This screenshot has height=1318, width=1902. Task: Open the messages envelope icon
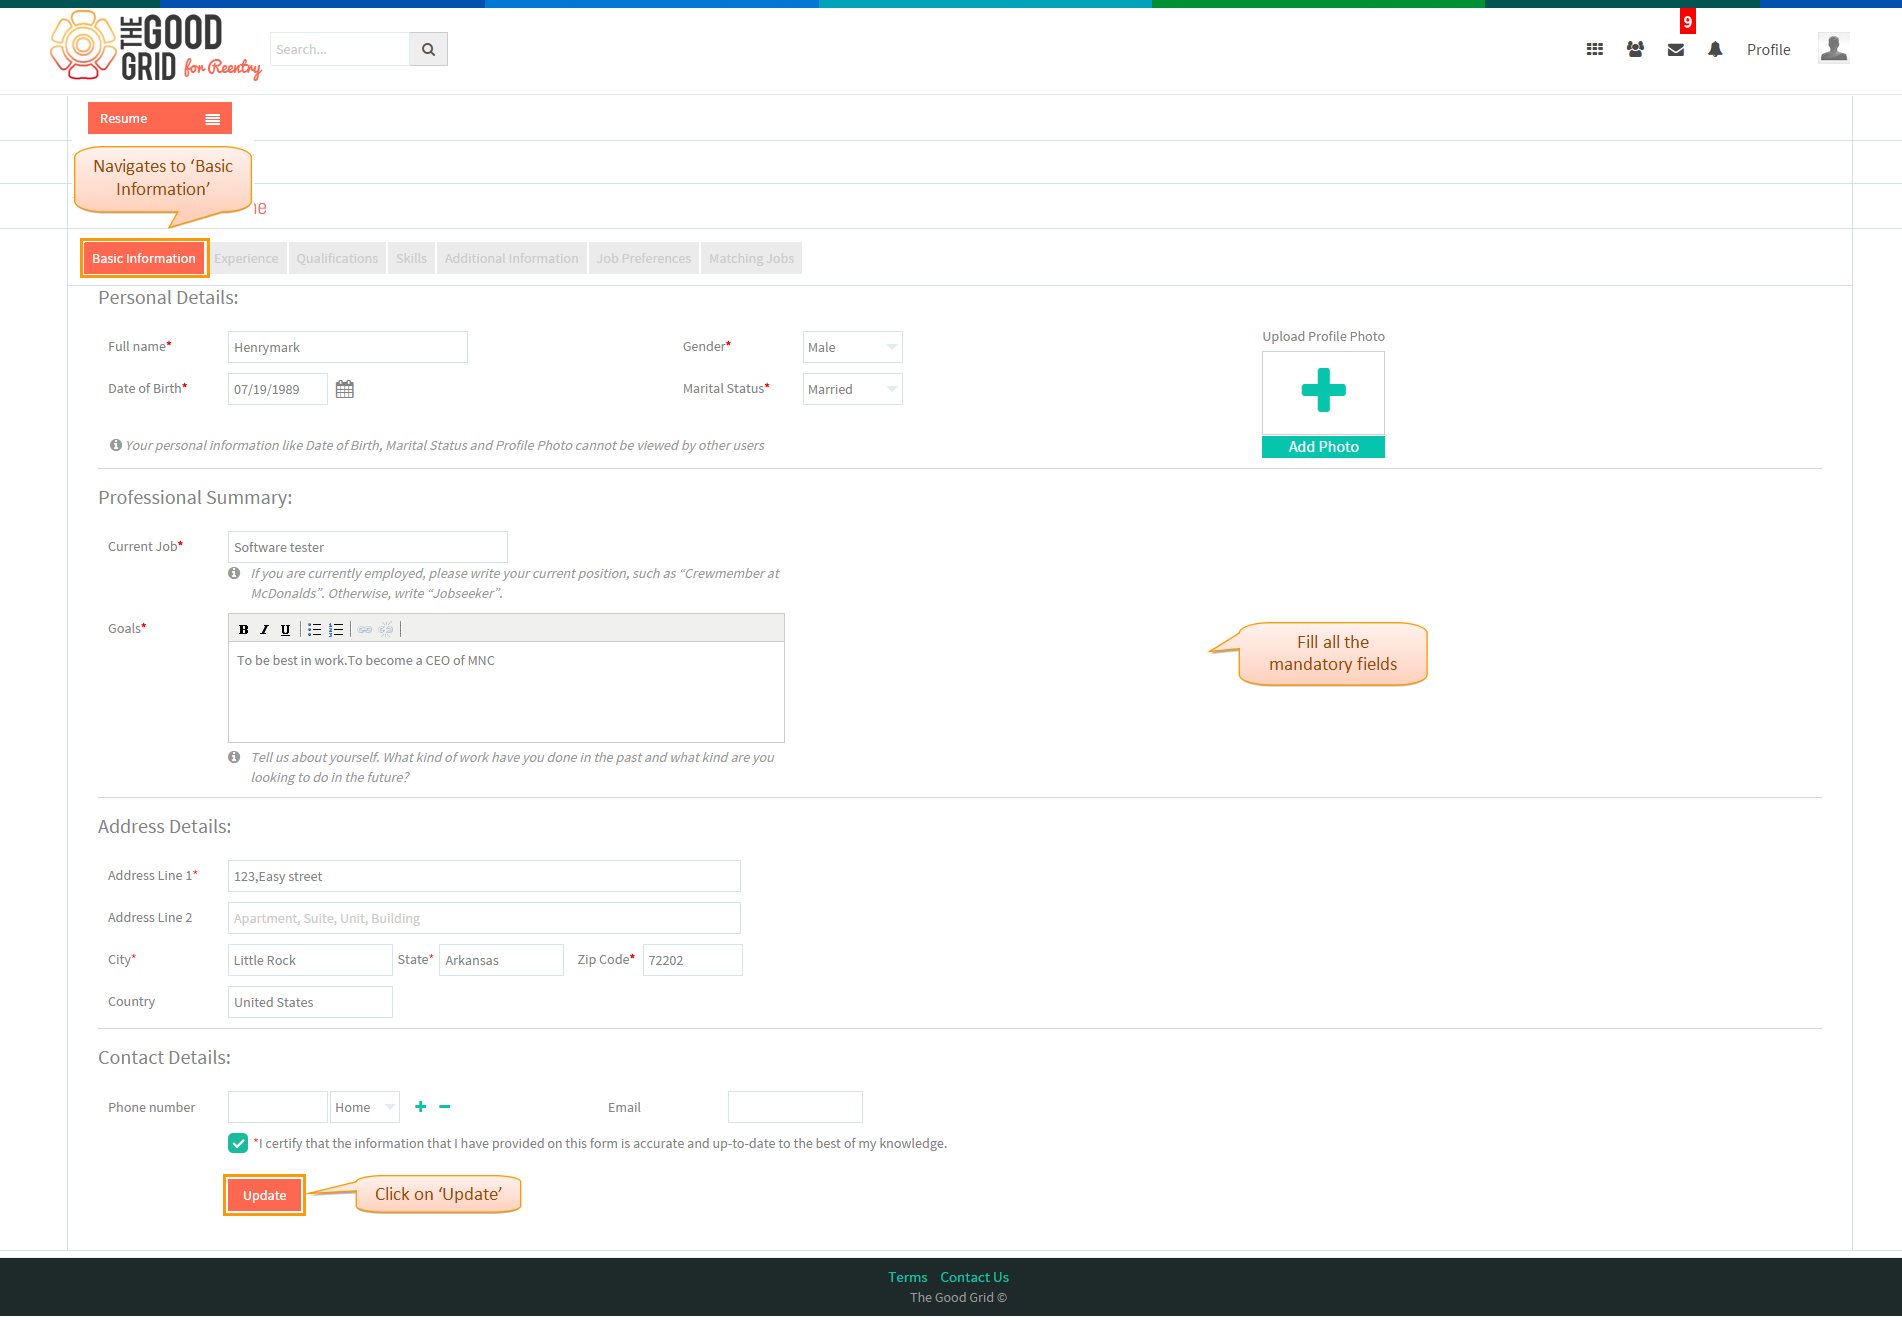(1676, 50)
